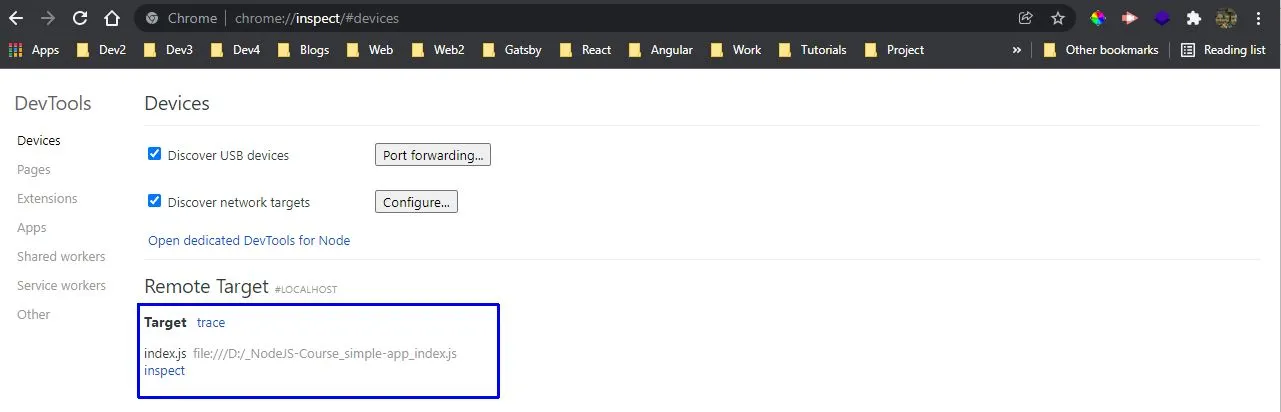Open the Blogs bookmark folder
The image size is (1281, 412).
coord(303,50)
